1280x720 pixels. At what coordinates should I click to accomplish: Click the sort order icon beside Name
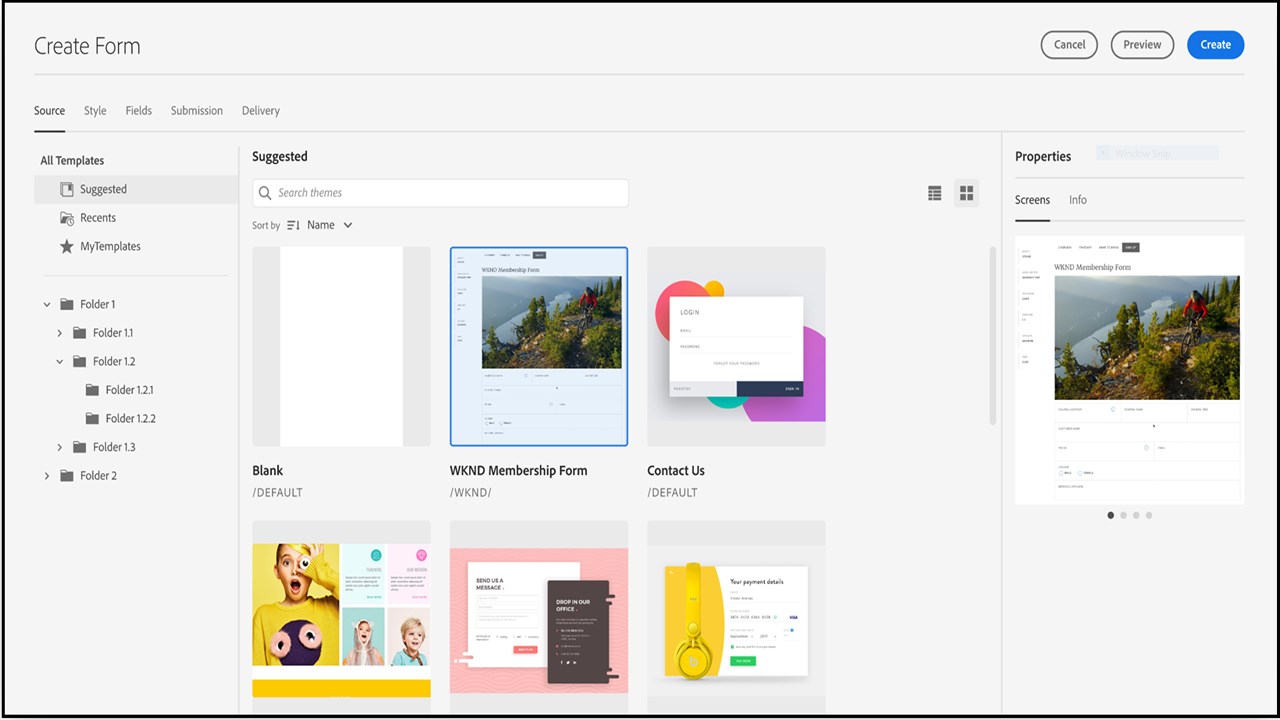point(293,225)
